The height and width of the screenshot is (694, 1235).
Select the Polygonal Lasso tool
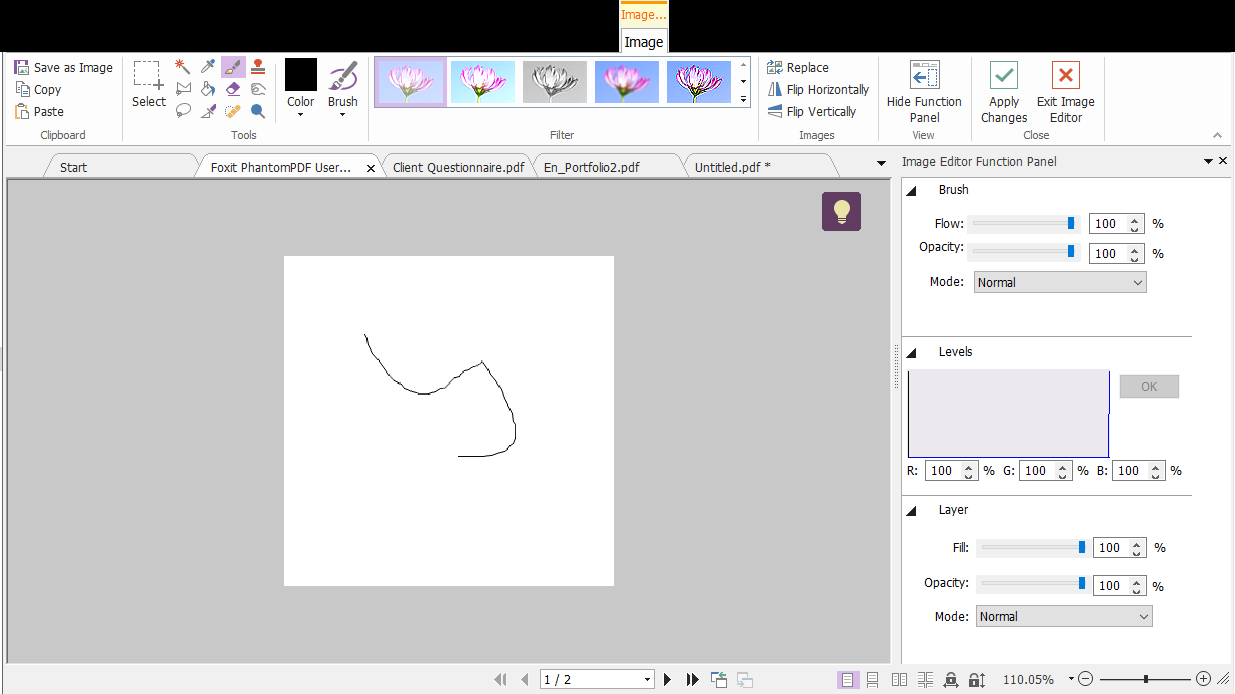coord(183,89)
